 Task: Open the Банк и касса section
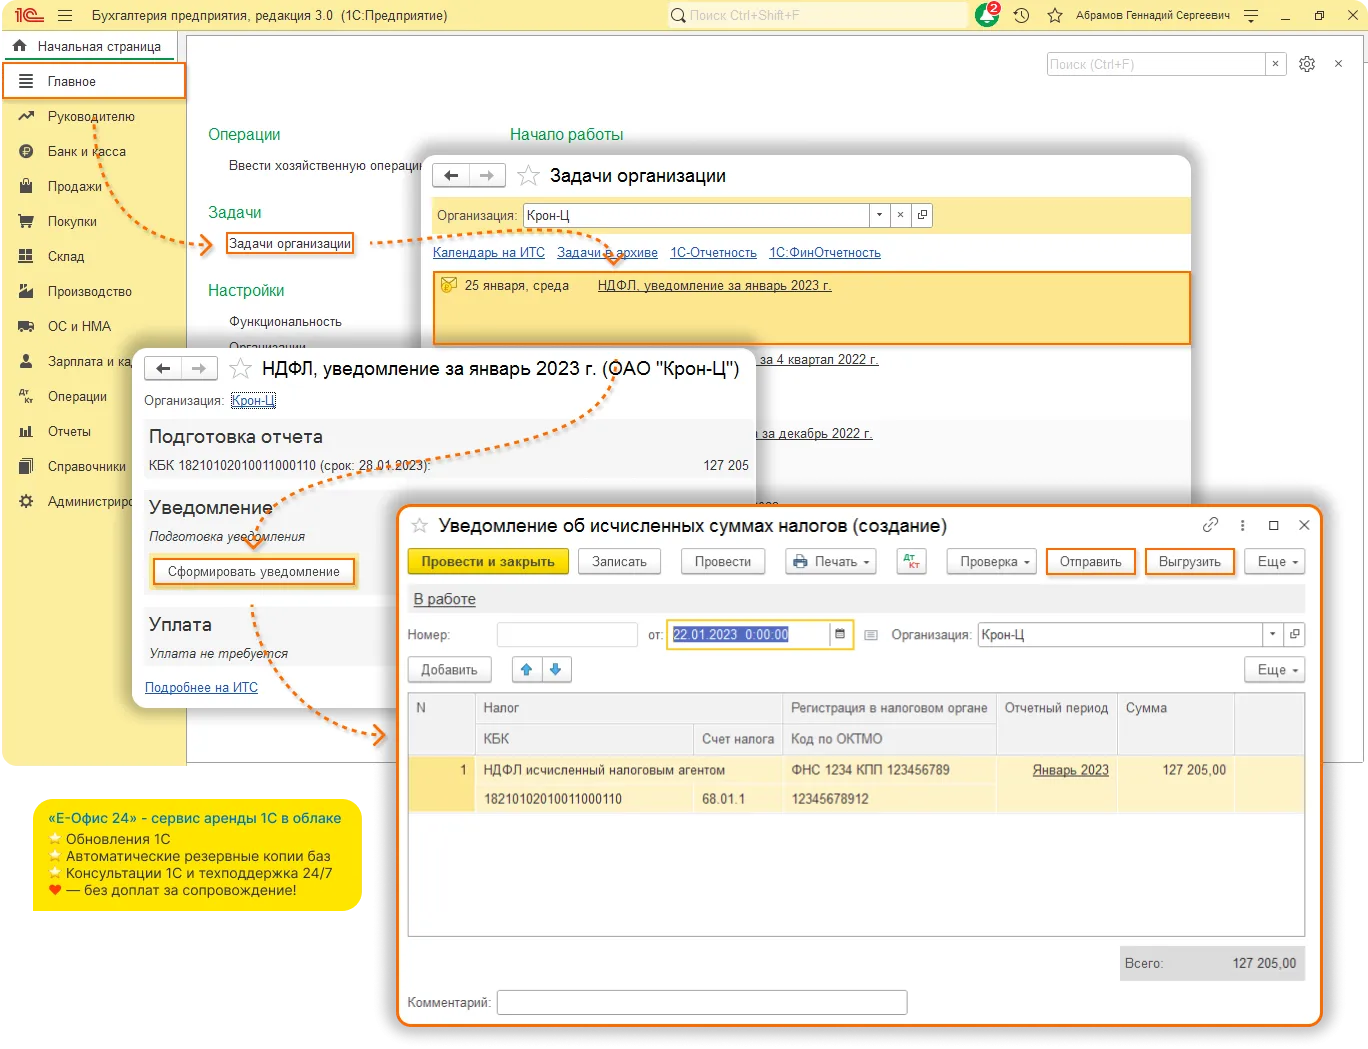coord(86,152)
